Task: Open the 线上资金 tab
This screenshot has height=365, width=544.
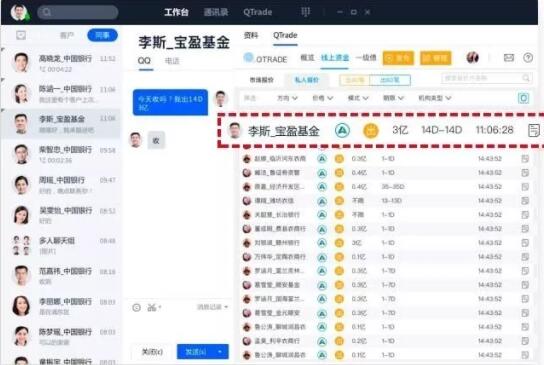Action: pyautogui.click(x=335, y=58)
